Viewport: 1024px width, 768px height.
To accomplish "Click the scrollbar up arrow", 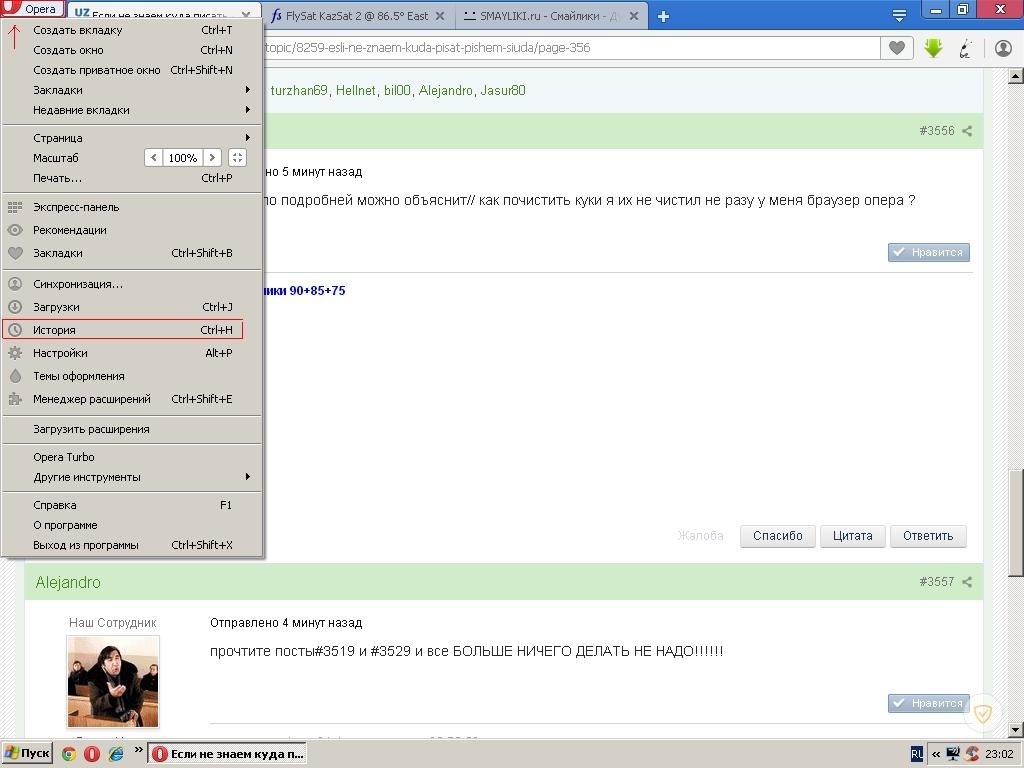I will [1016, 76].
